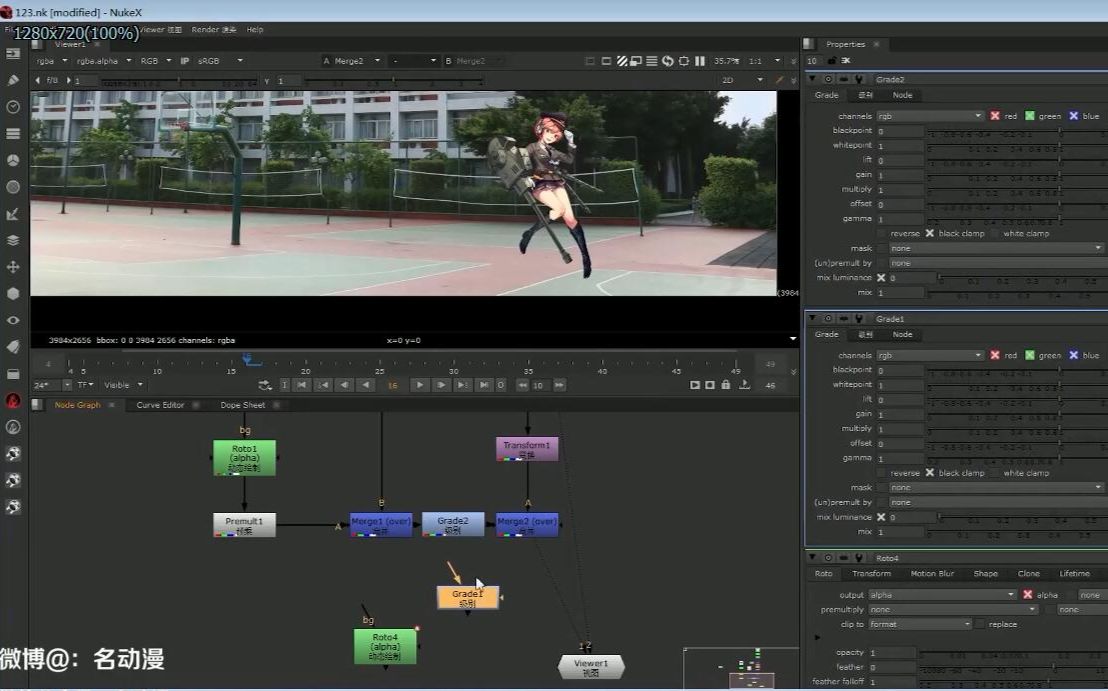Open the Channel nodes stacked-lines icon
Image resolution: width=1108 pixels, height=691 pixels.
pyautogui.click(x=13, y=134)
